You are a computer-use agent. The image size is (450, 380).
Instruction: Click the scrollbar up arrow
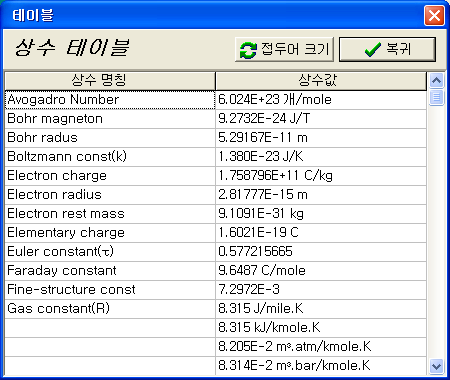click(x=436, y=80)
